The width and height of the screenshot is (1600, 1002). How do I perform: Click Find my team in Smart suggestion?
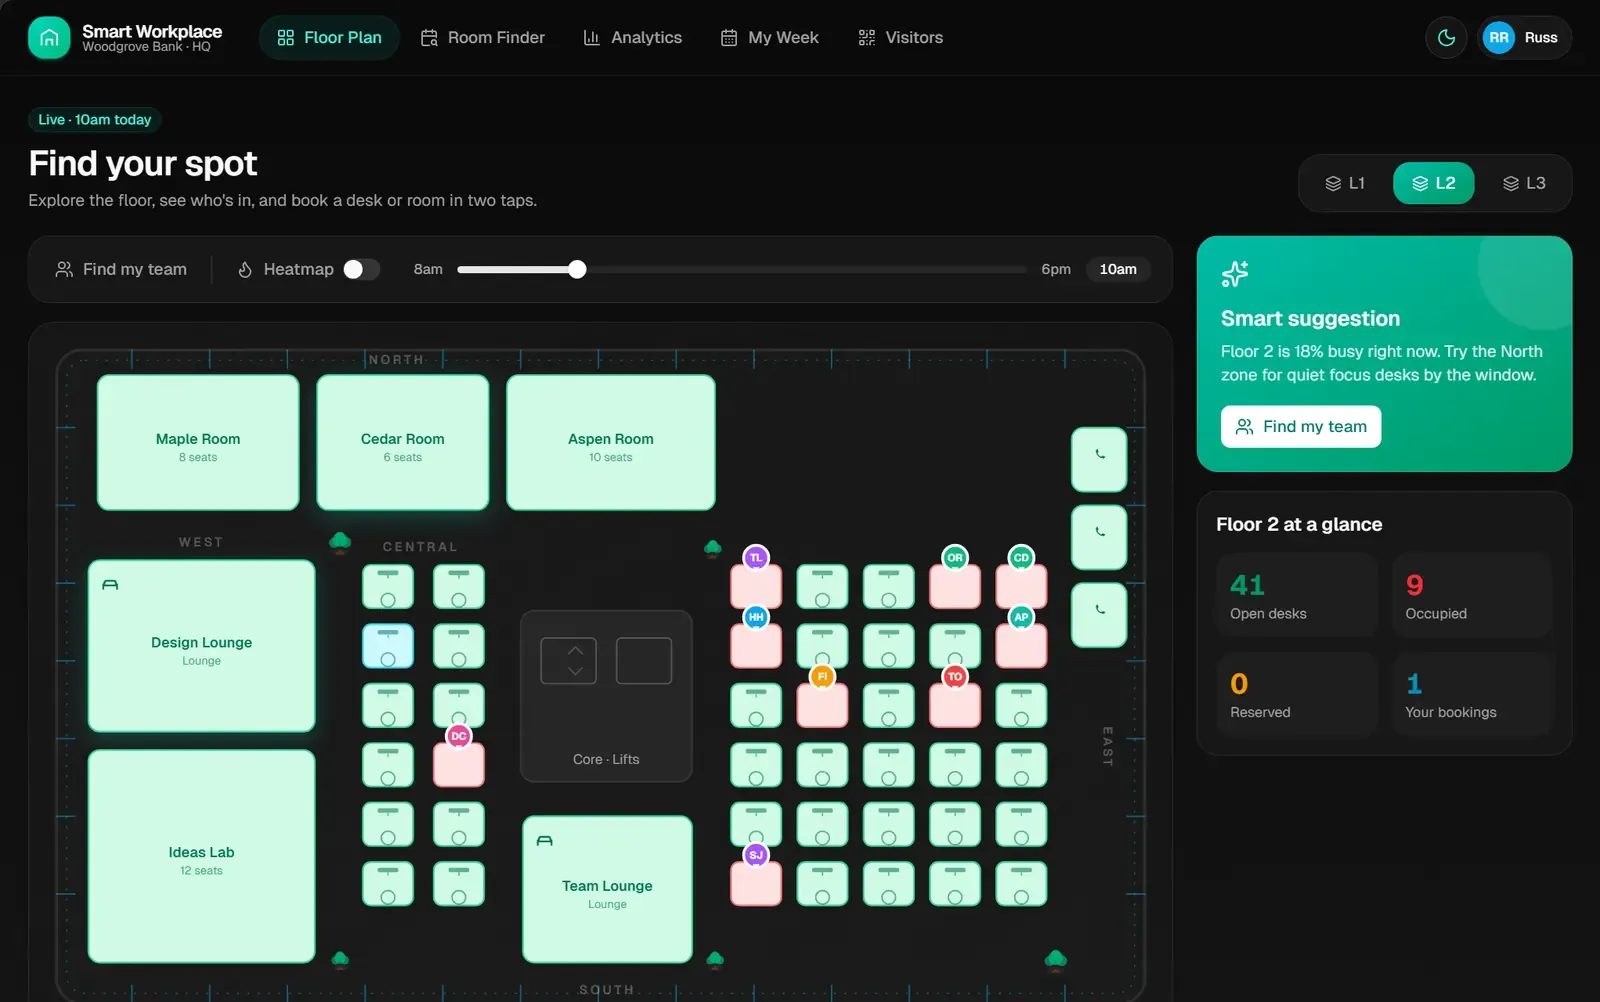coord(1301,427)
